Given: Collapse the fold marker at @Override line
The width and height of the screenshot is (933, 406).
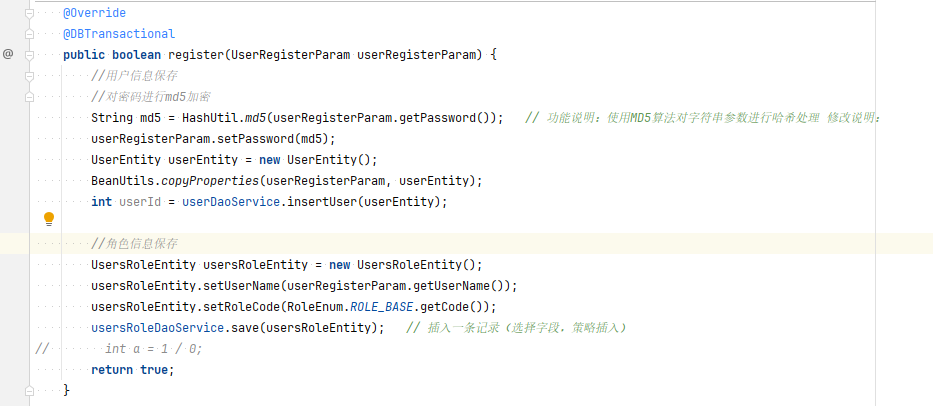Looking at the screenshot, I should point(29,13).
